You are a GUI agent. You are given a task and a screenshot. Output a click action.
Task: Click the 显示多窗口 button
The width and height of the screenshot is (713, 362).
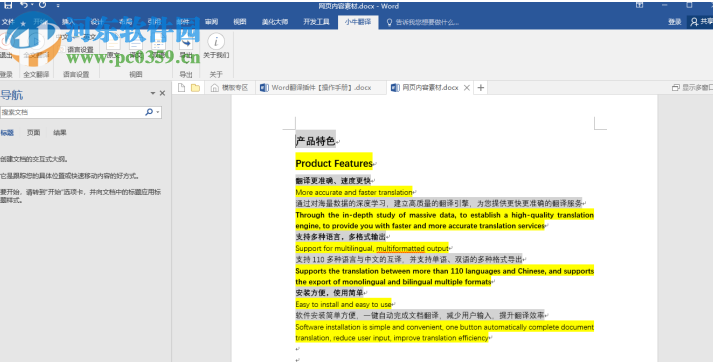pyautogui.click(x=693, y=88)
